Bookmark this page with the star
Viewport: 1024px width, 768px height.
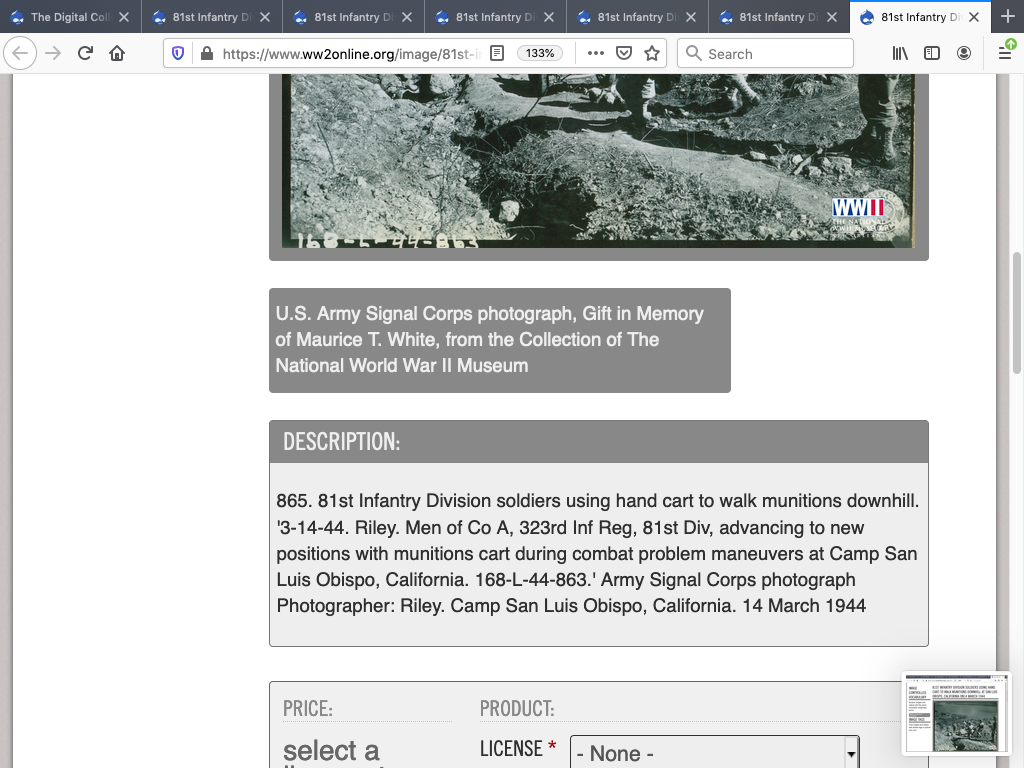pos(652,53)
